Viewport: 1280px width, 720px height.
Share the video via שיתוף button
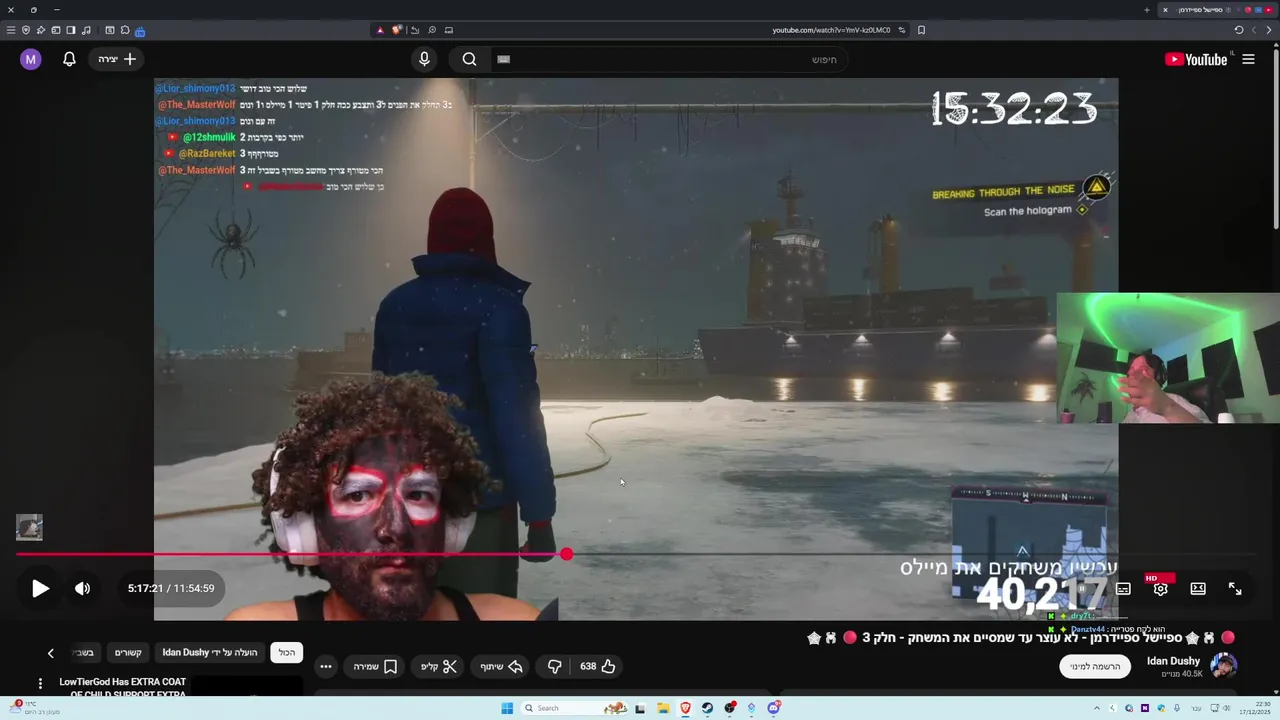(502, 666)
